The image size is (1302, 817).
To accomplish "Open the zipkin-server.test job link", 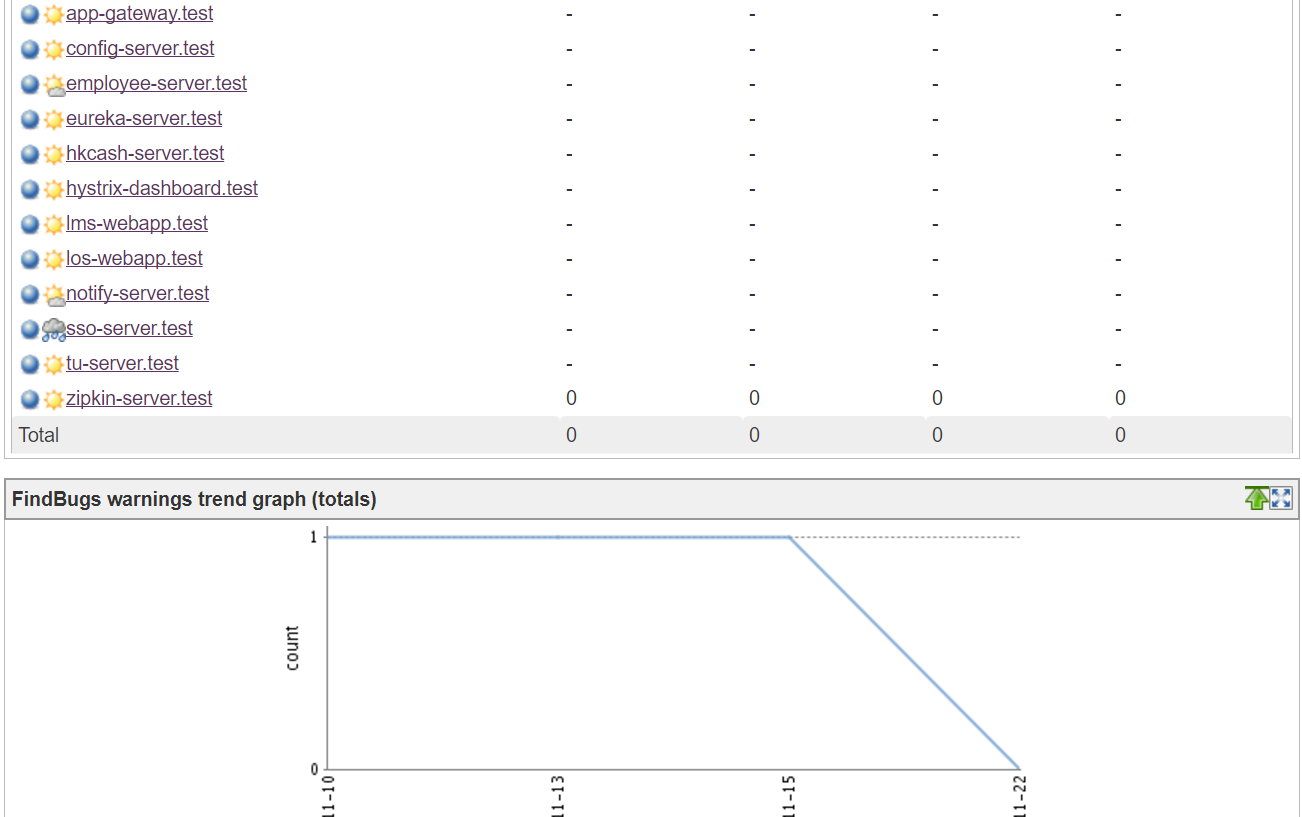I will 139,399.
